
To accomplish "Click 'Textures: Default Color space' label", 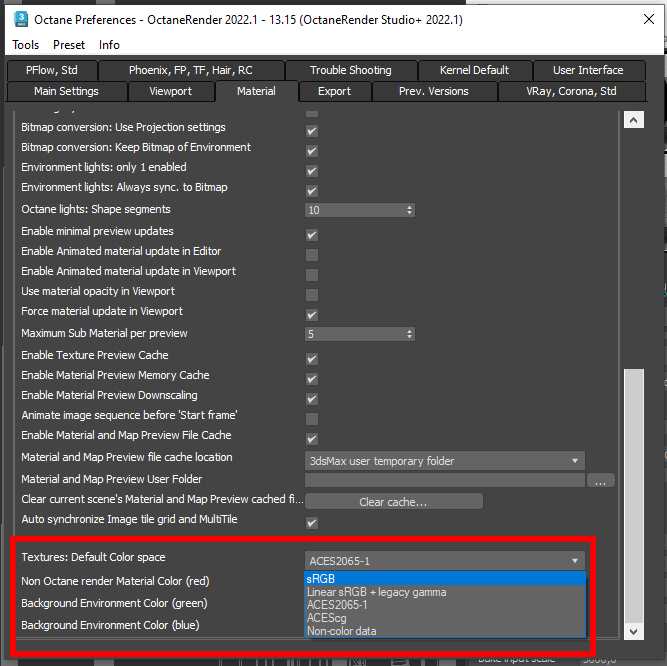I will point(94,557).
